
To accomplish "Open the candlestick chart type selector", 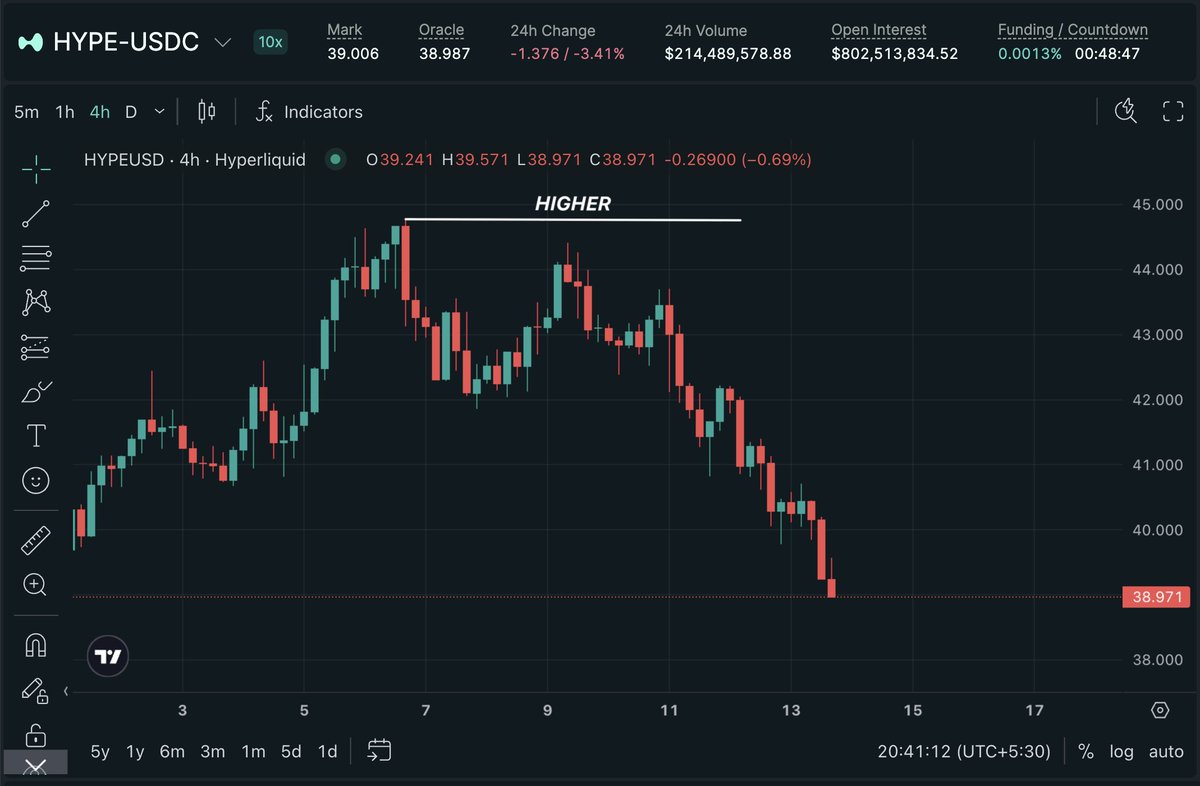I will (x=207, y=112).
